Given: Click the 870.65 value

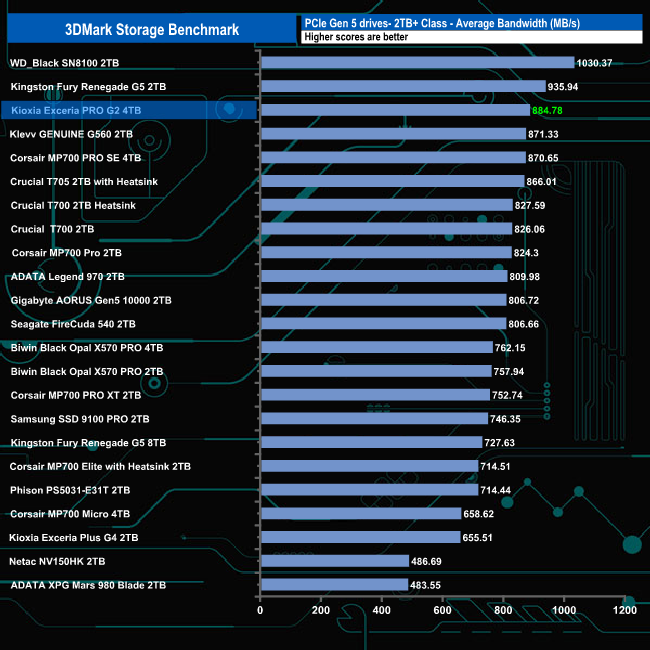Looking at the screenshot, I should point(543,158).
